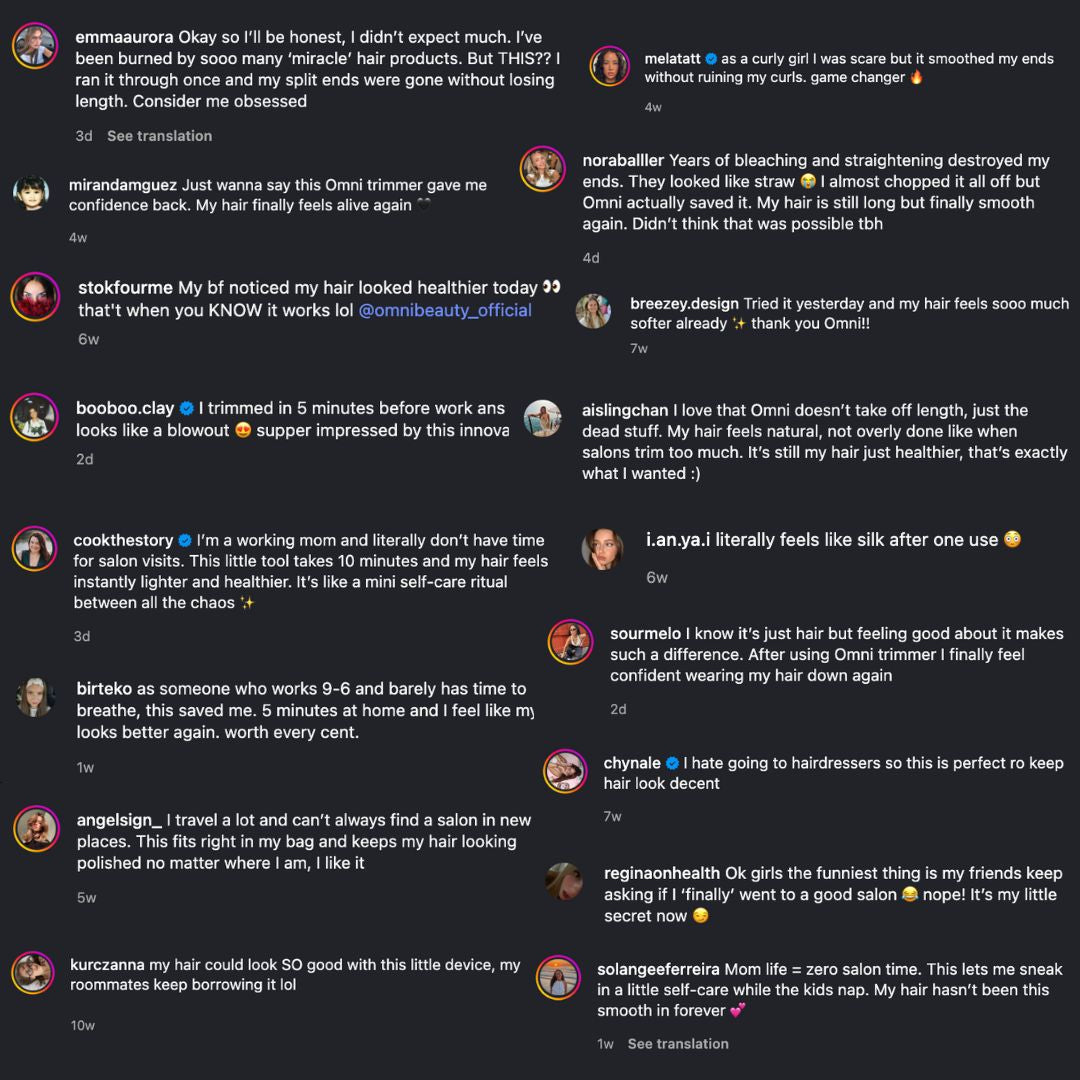Open the birteko username link

point(104,689)
